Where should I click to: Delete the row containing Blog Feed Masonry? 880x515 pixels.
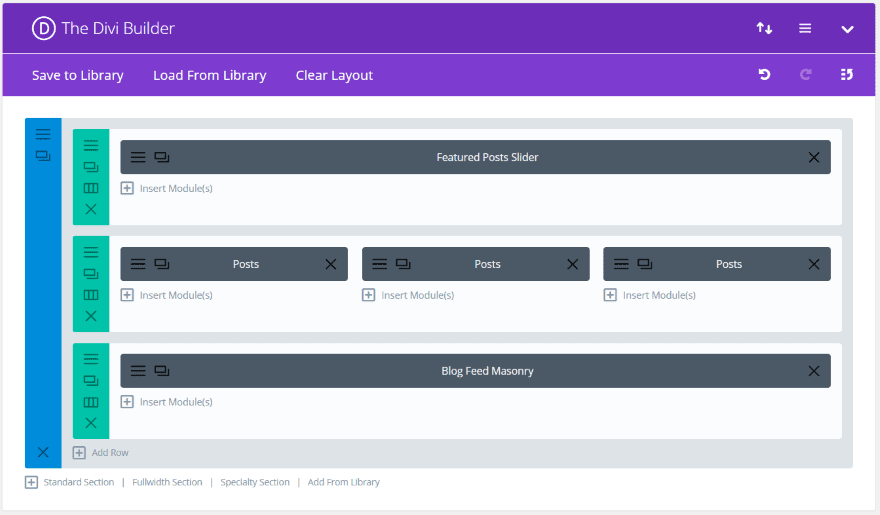91,423
